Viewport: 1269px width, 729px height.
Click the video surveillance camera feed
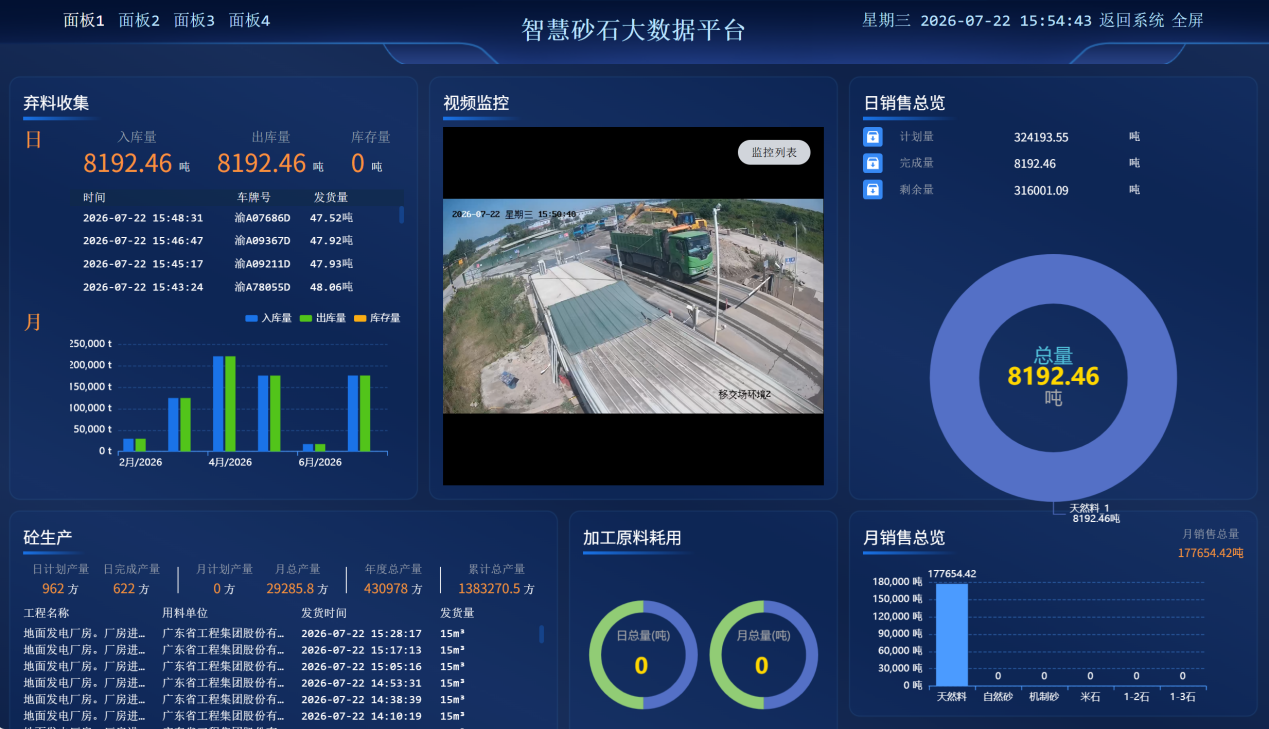pyautogui.click(x=633, y=306)
